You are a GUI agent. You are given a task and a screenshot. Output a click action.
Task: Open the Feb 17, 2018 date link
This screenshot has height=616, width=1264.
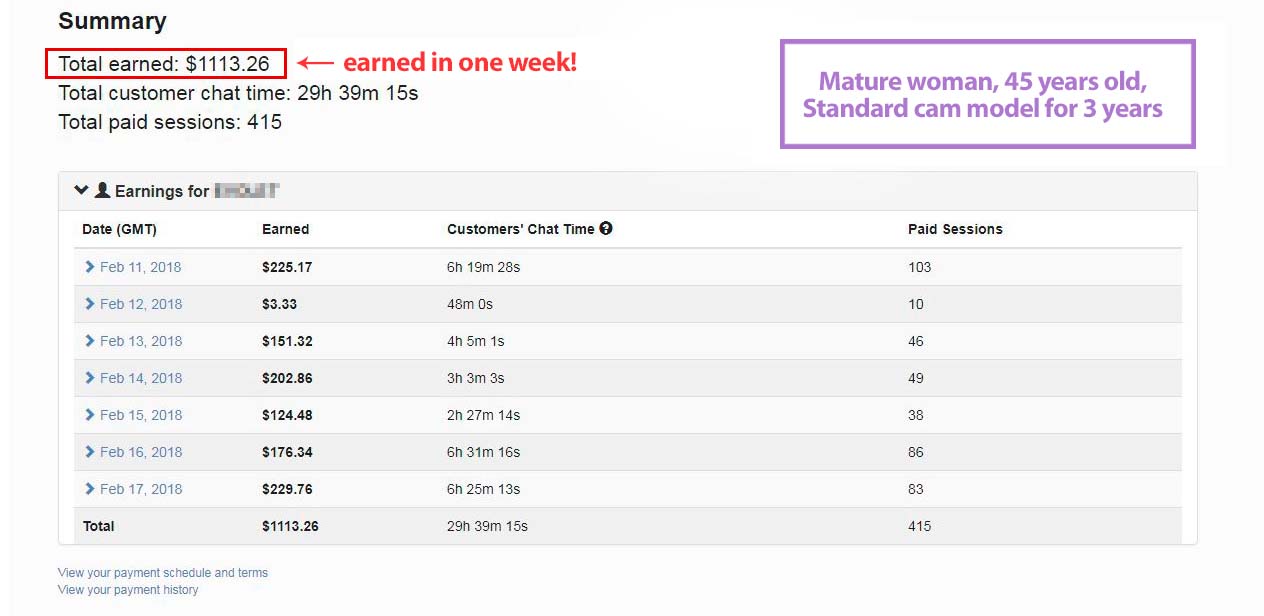[x=140, y=489]
